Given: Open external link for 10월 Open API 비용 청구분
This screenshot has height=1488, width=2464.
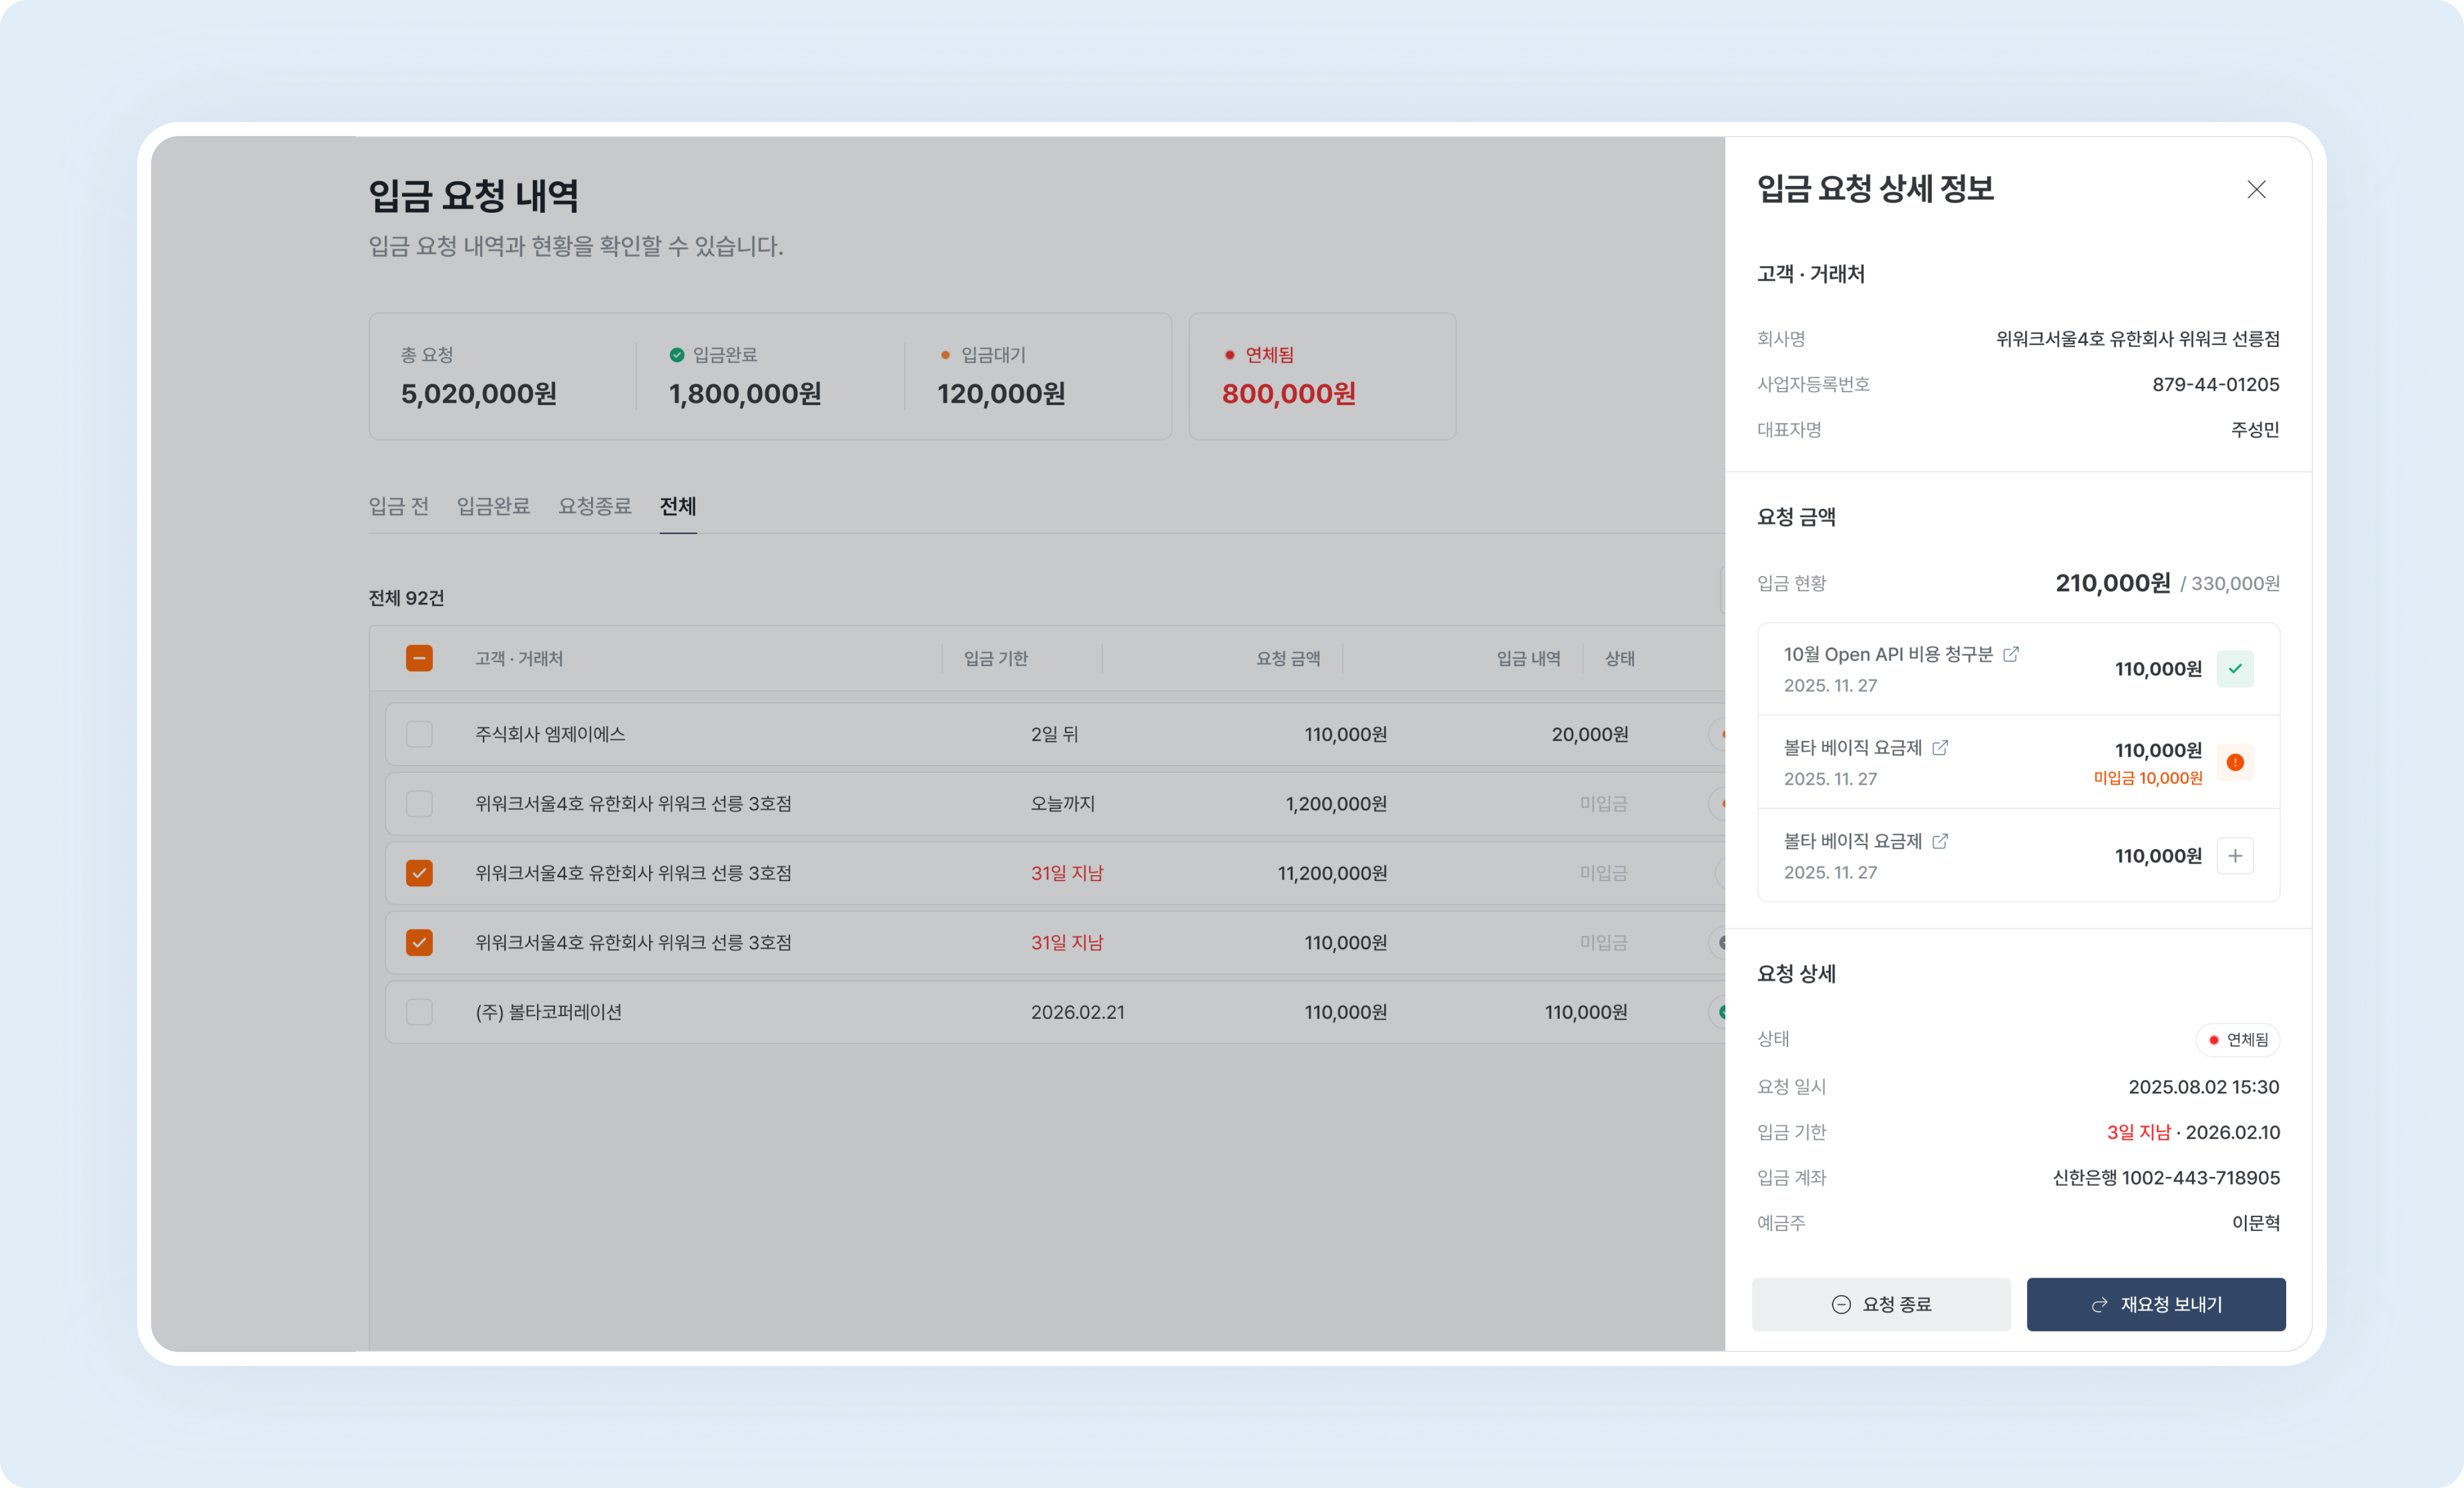Looking at the screenshot, I should click(2013, 654).
